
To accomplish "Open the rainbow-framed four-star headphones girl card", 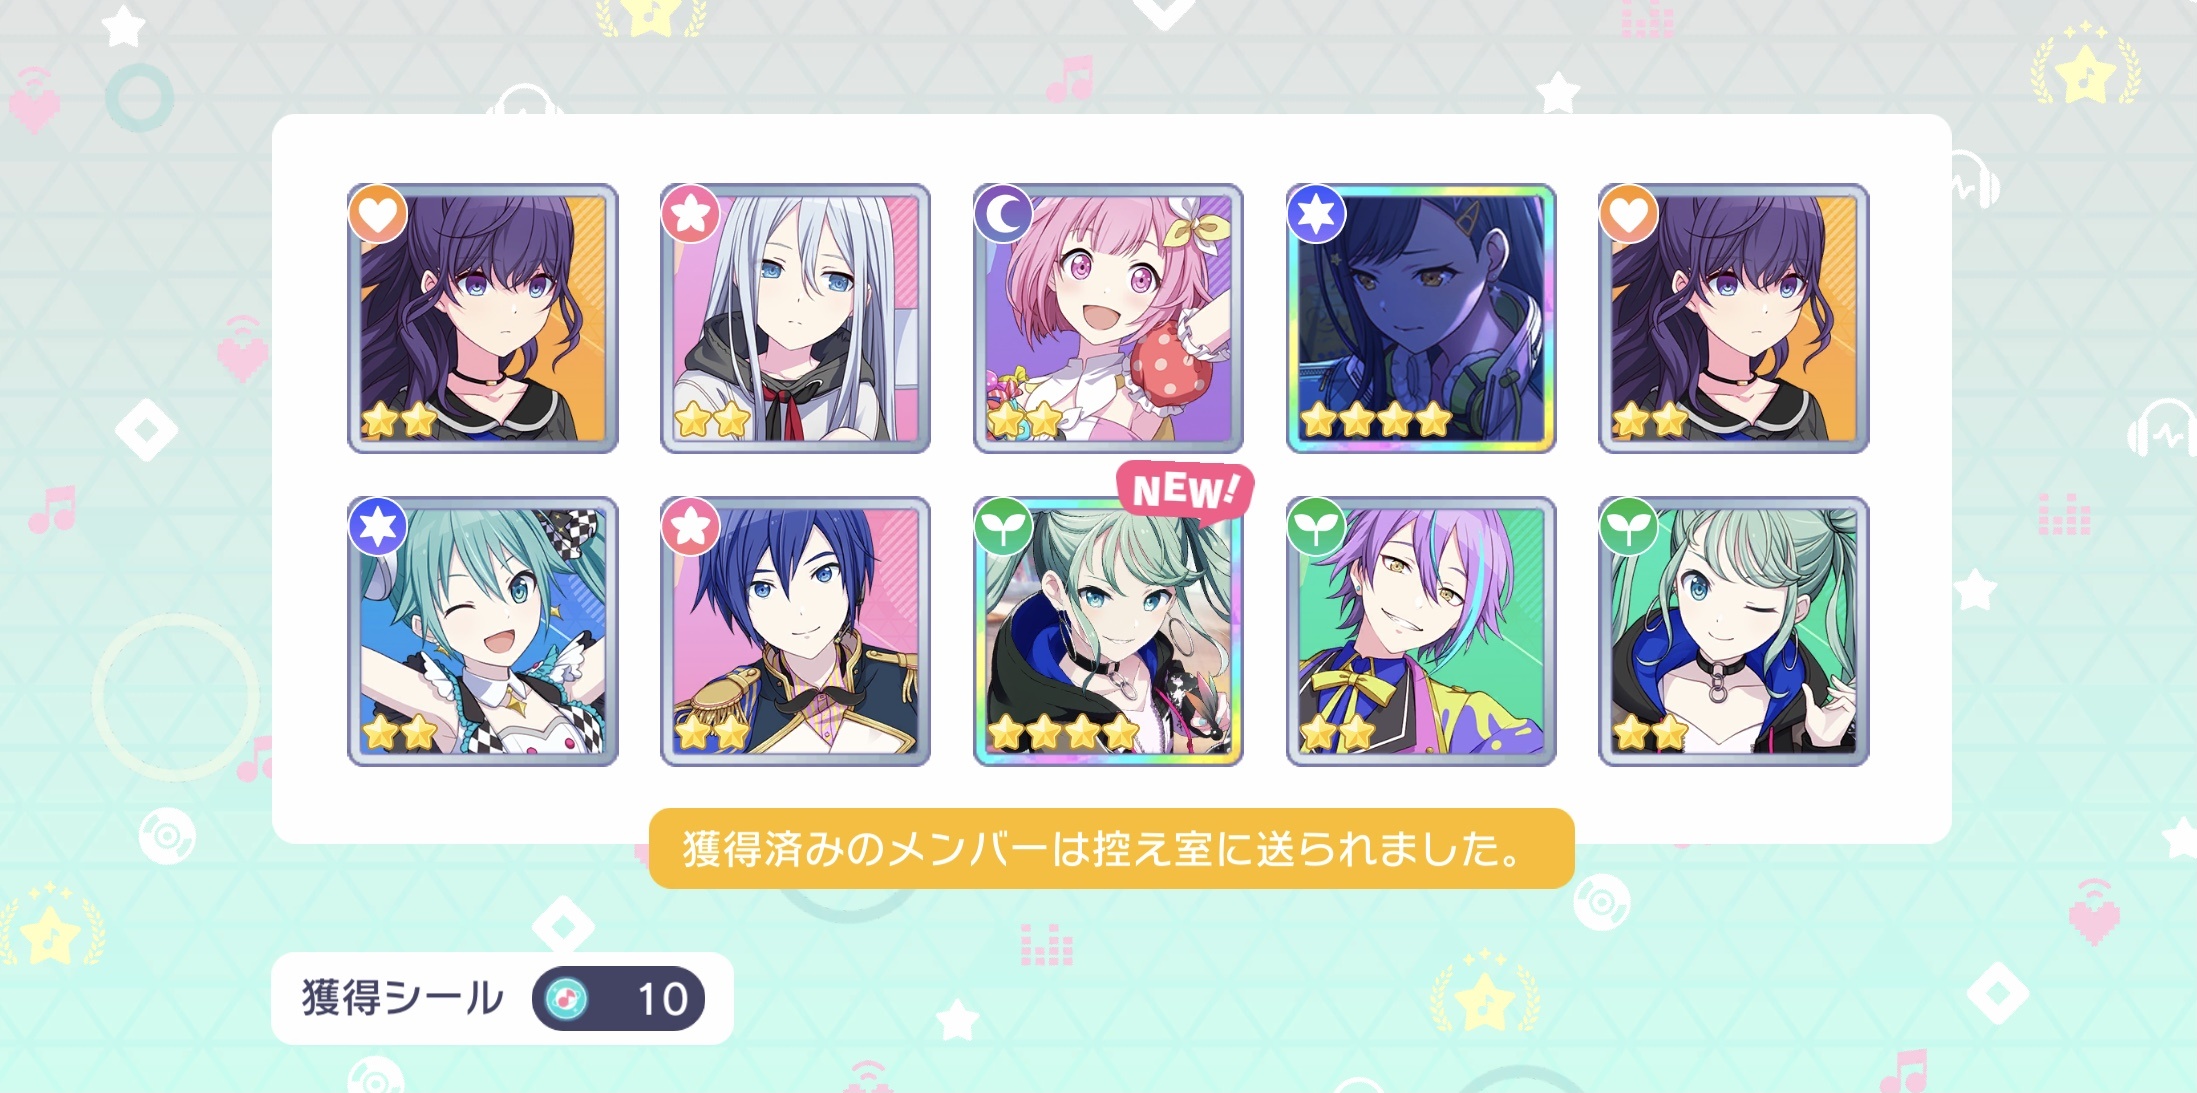I will 1421,318.
